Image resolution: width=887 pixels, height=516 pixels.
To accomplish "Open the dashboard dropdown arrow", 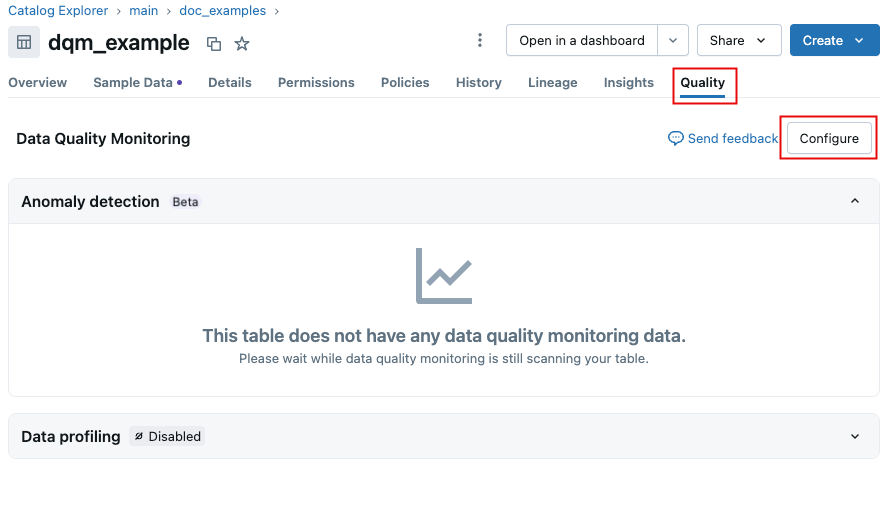I will [x=673, y=40].
